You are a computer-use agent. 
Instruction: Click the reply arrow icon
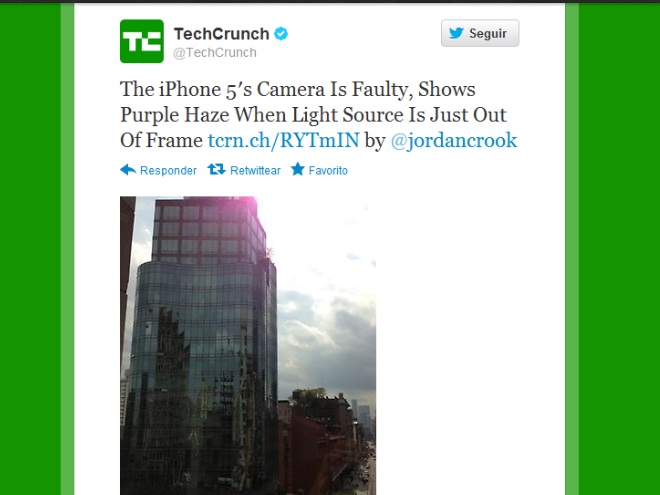tap(128, 170)
